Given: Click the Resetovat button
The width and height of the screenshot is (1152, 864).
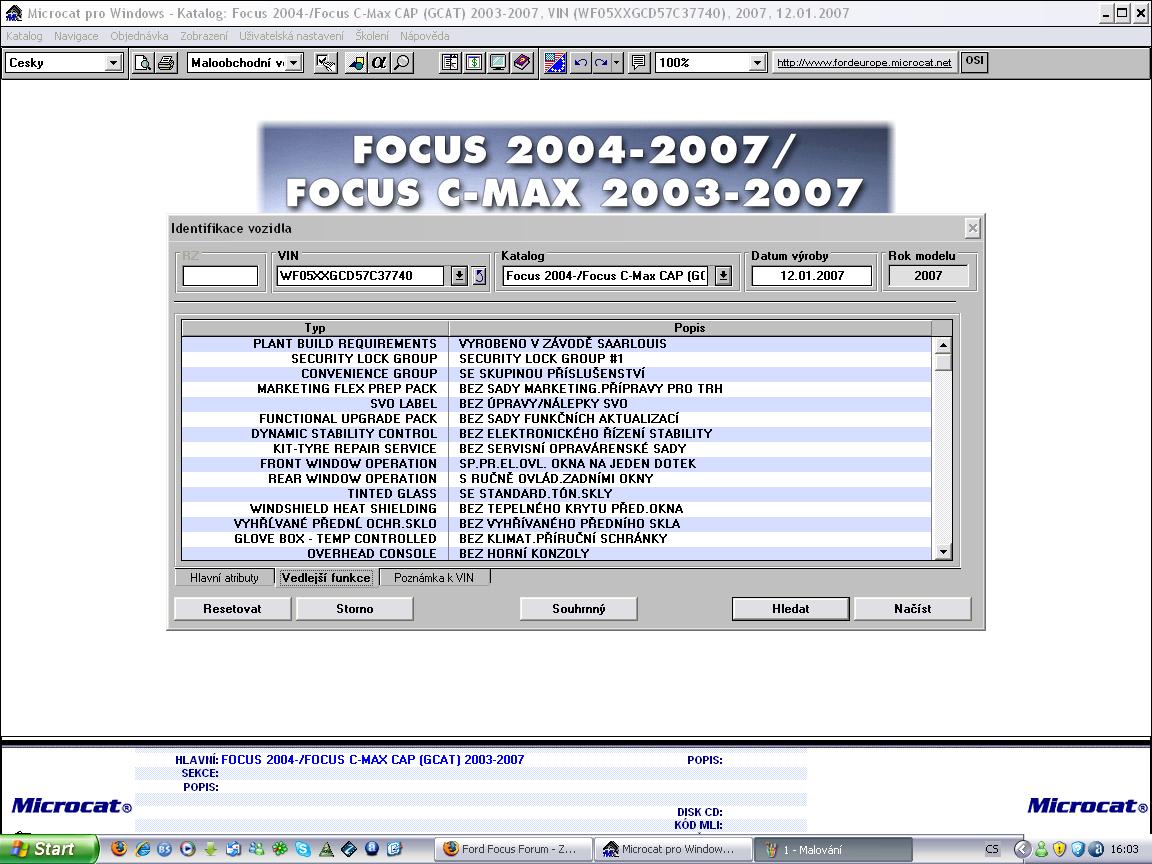Looking at the screenshot, I should 232,608.
